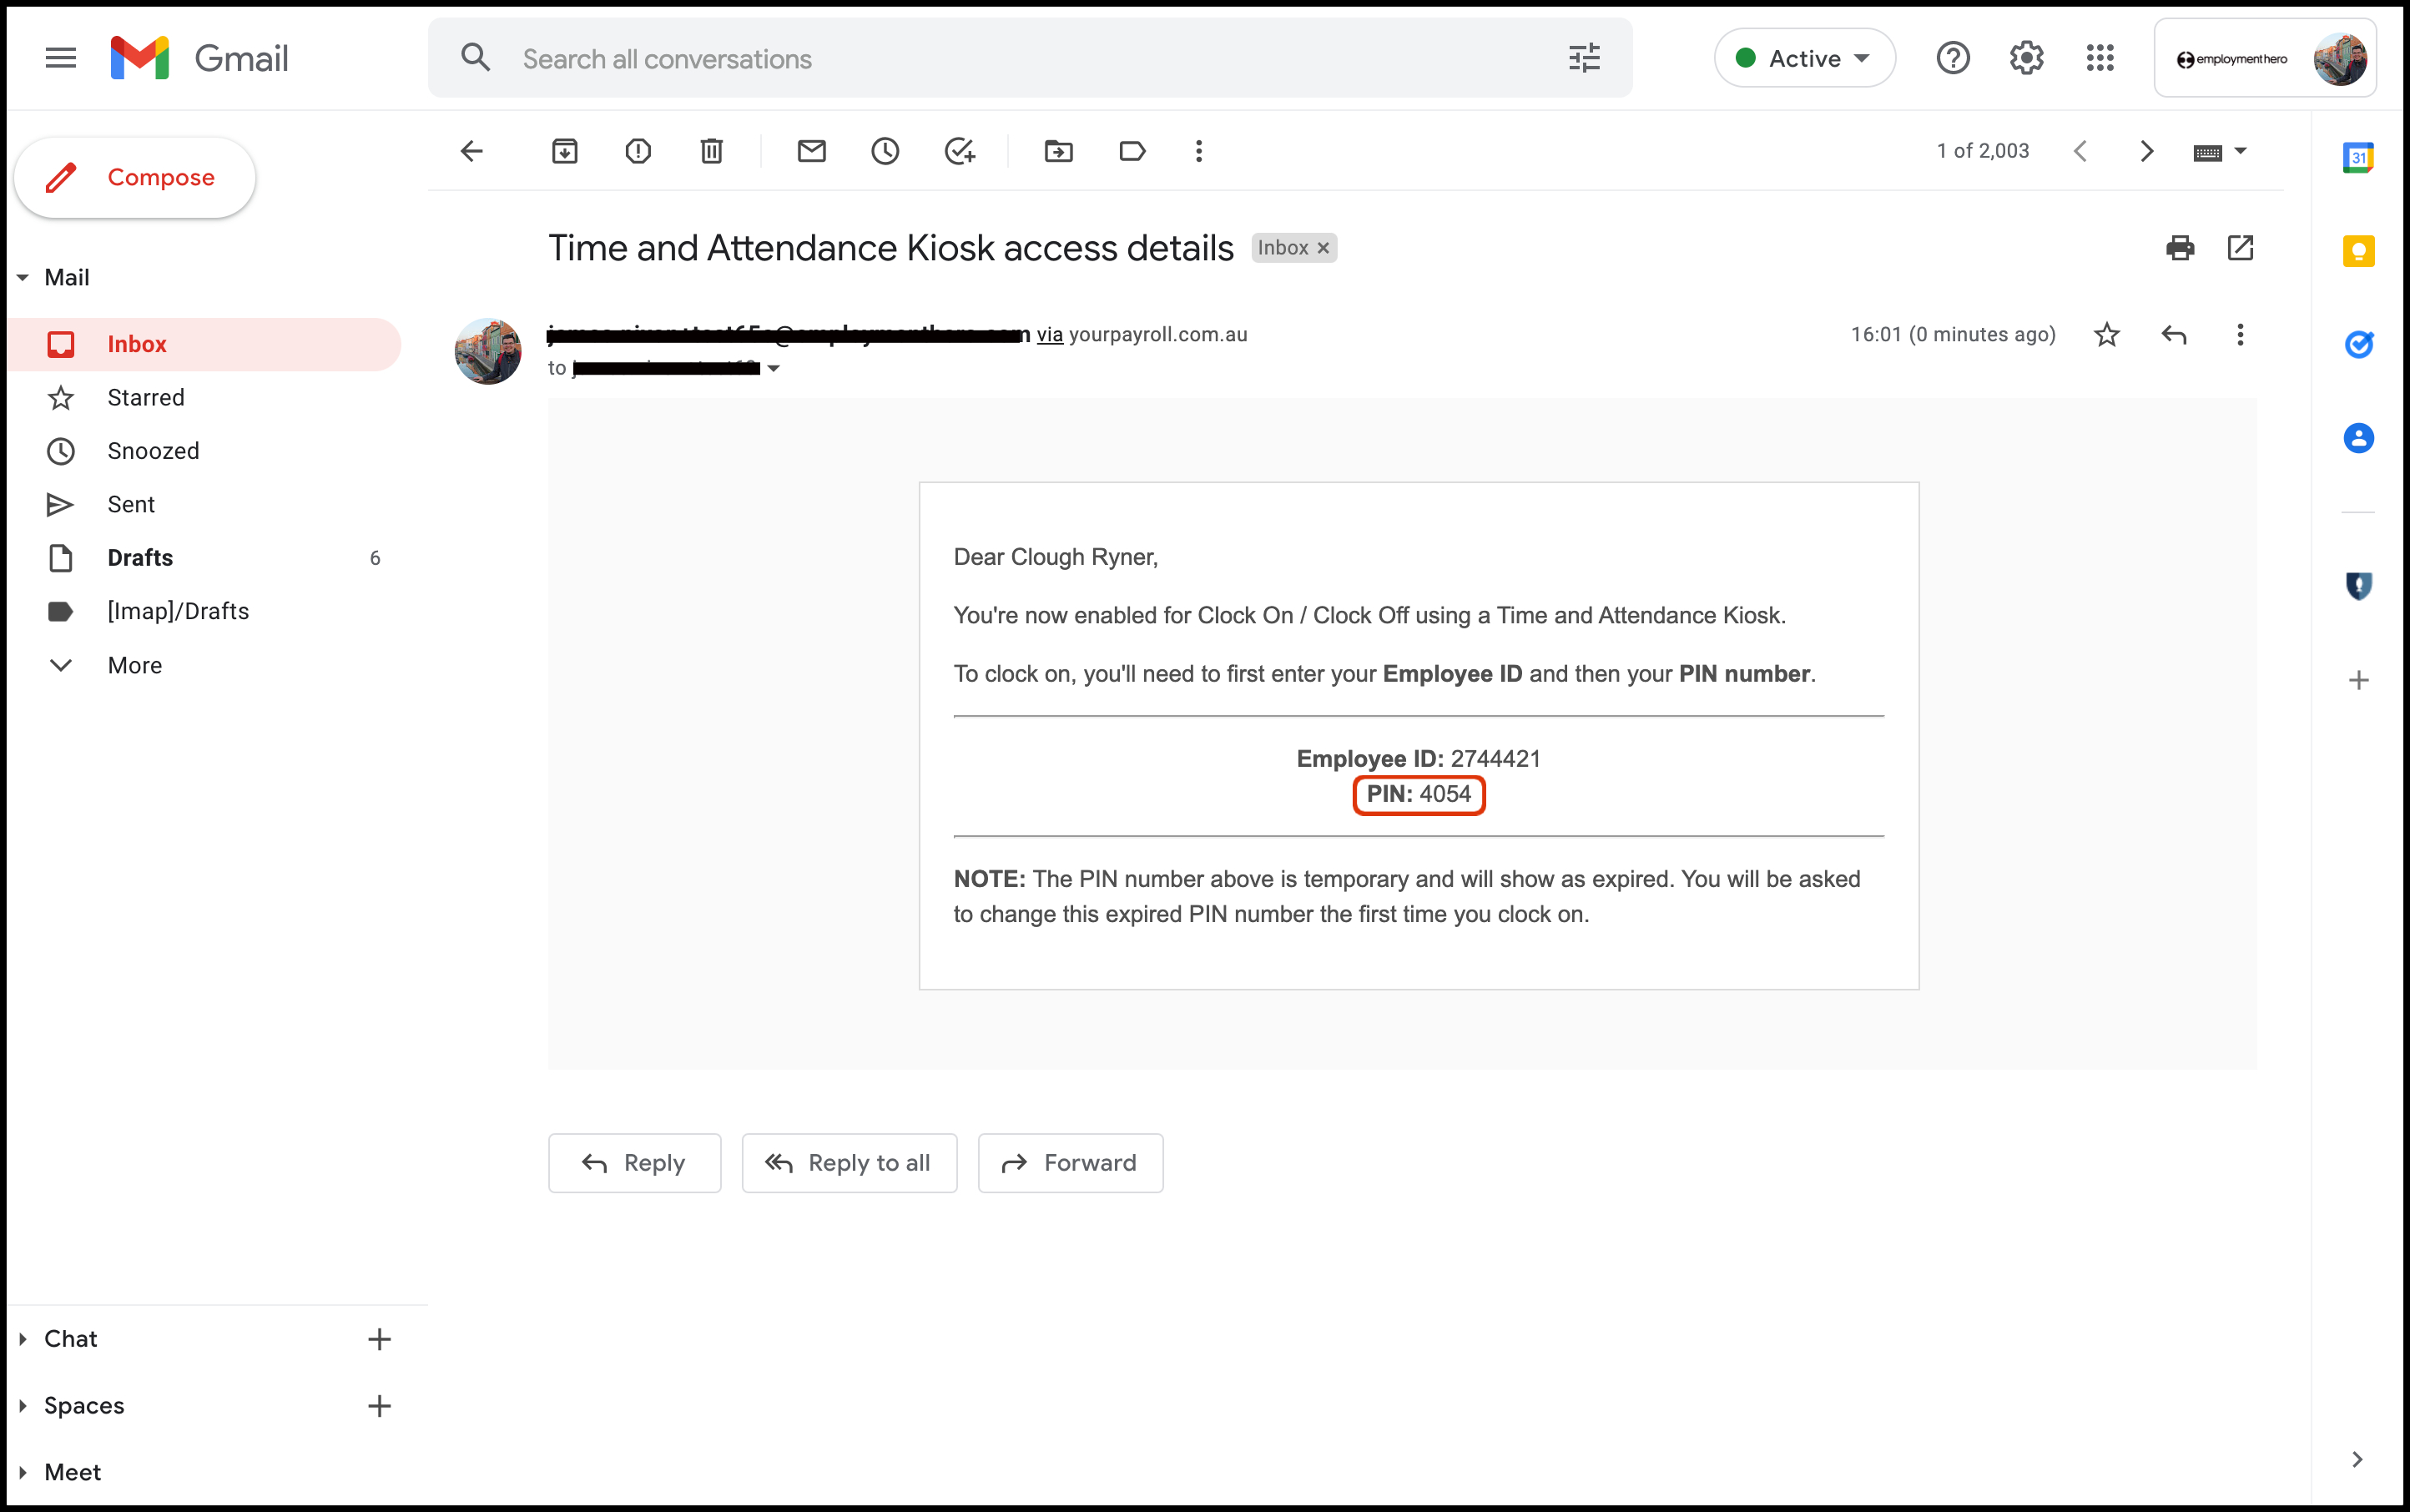2410x1512 pixels.
Task: Click the Compose button
Action: (135, 178)
